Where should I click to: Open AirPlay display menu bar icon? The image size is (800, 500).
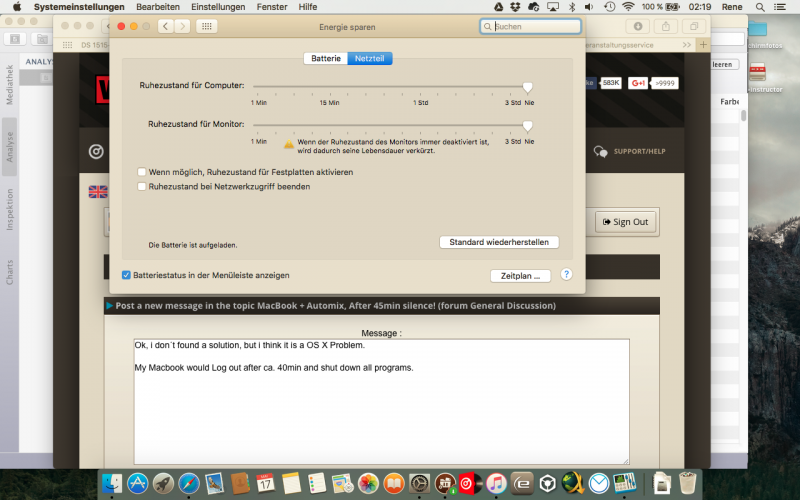click(x=553, y=7)
